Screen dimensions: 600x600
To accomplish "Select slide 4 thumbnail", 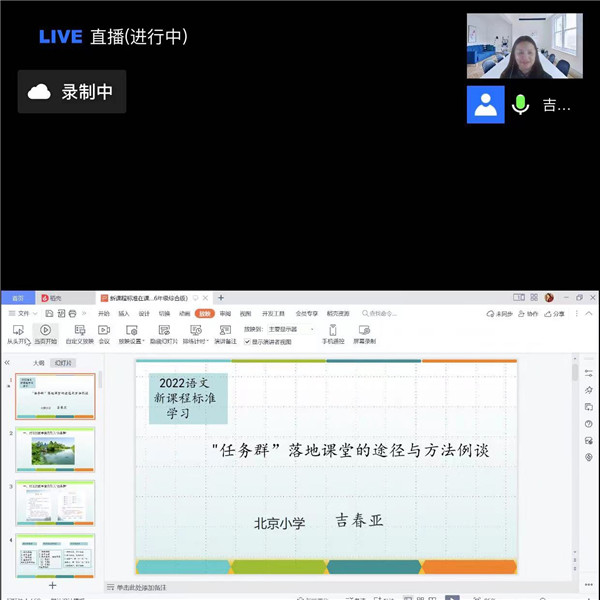I will click(x=55, y=556).
